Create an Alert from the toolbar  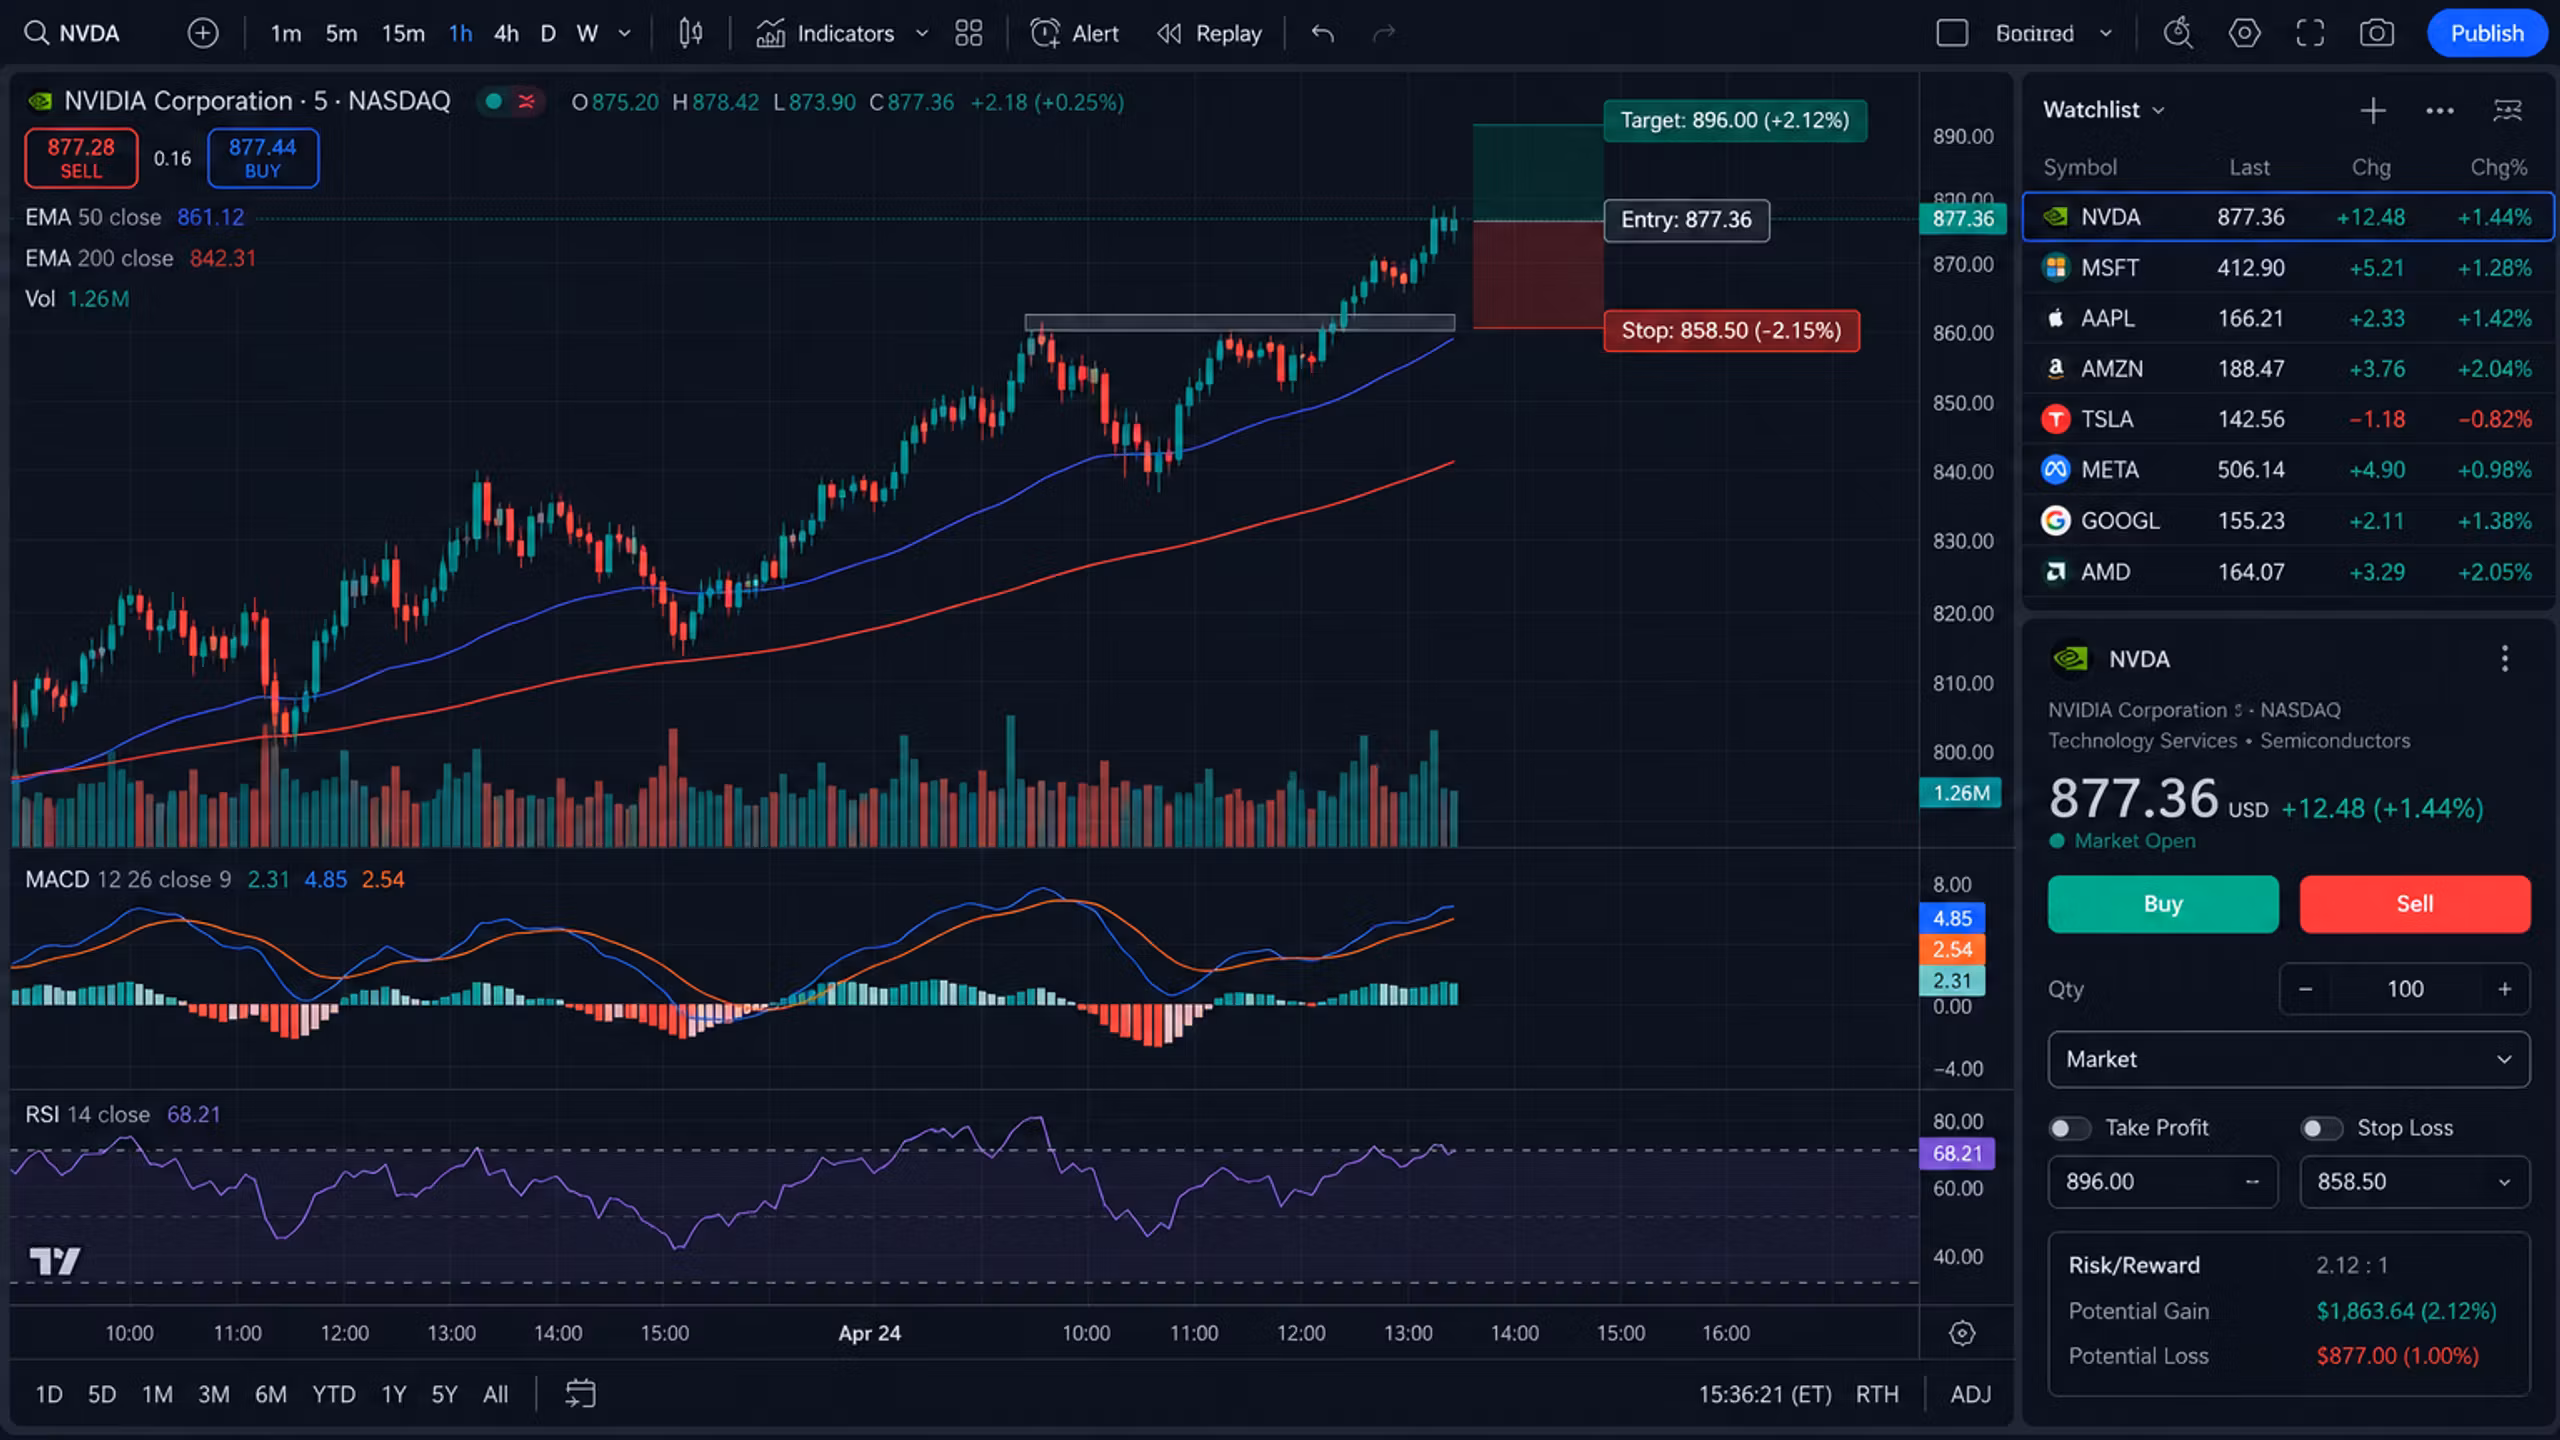pyautogui.click(x=1075, y=33)
